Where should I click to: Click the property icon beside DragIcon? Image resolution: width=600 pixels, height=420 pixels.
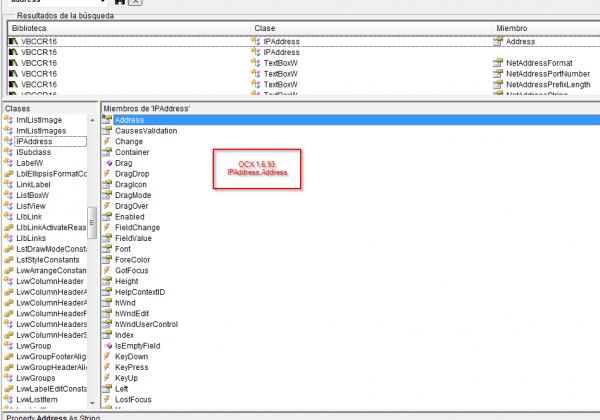click(x=107, y=184)
